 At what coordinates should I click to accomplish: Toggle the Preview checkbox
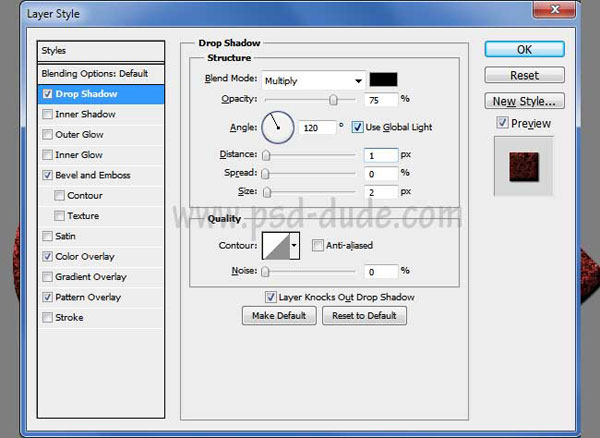pyautogui.click(x=502, y=123)
